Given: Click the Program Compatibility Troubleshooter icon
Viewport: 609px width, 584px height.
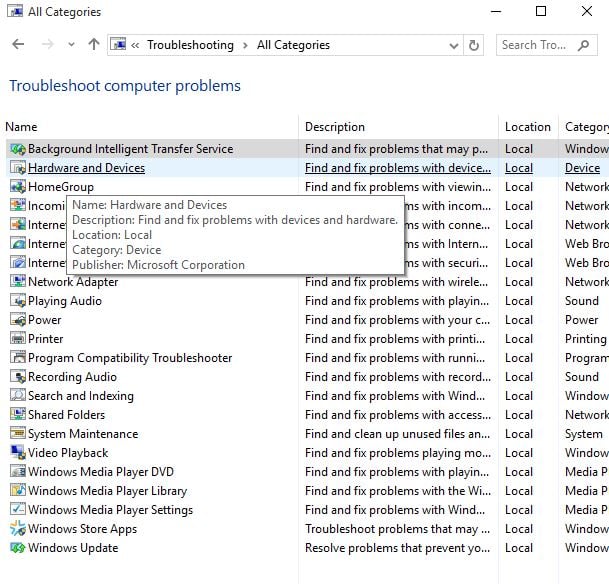Looking at the screenshot, I should tap(18, 358).
